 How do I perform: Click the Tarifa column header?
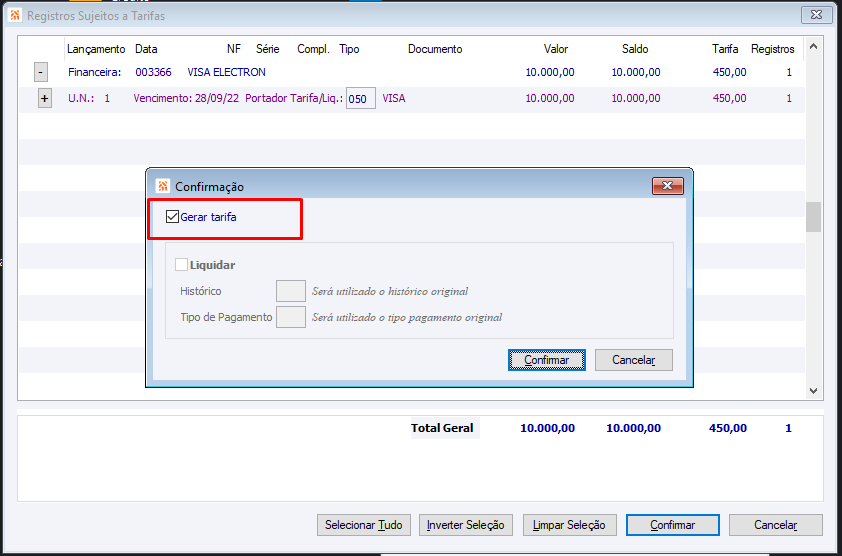[725, 49]
